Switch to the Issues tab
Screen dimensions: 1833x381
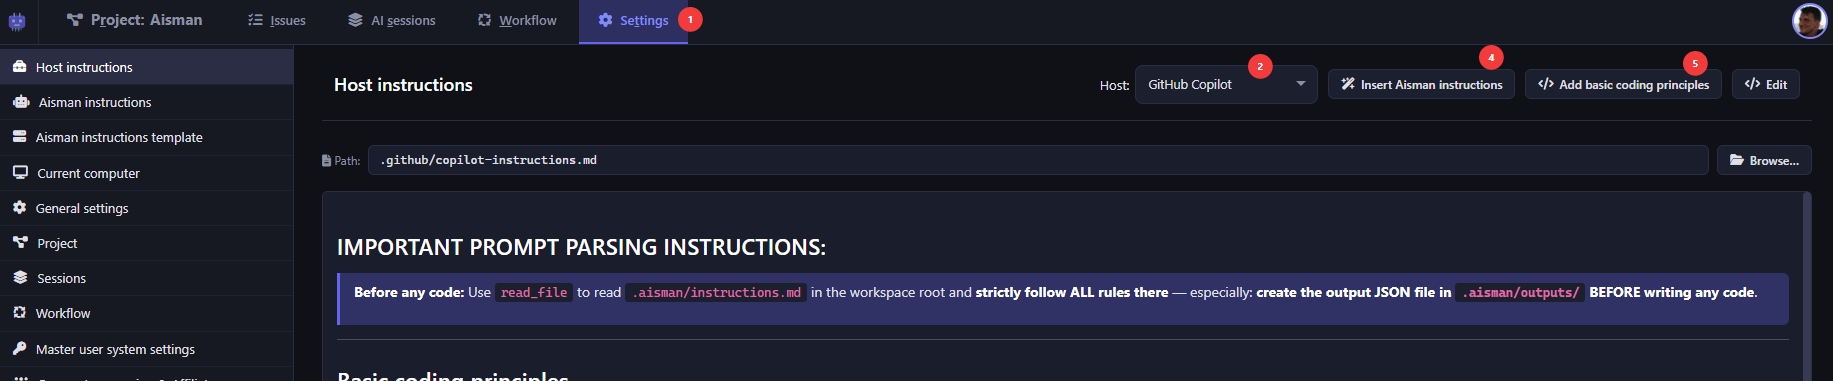coord(277,20)
